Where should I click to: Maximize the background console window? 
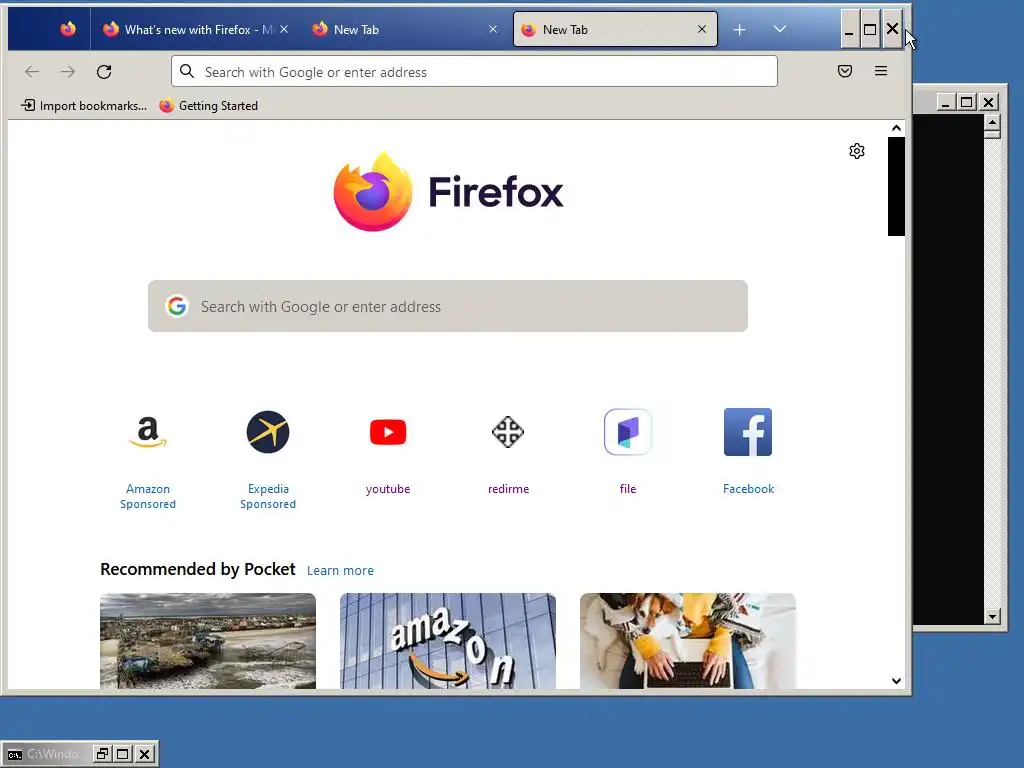coord(967,103)
